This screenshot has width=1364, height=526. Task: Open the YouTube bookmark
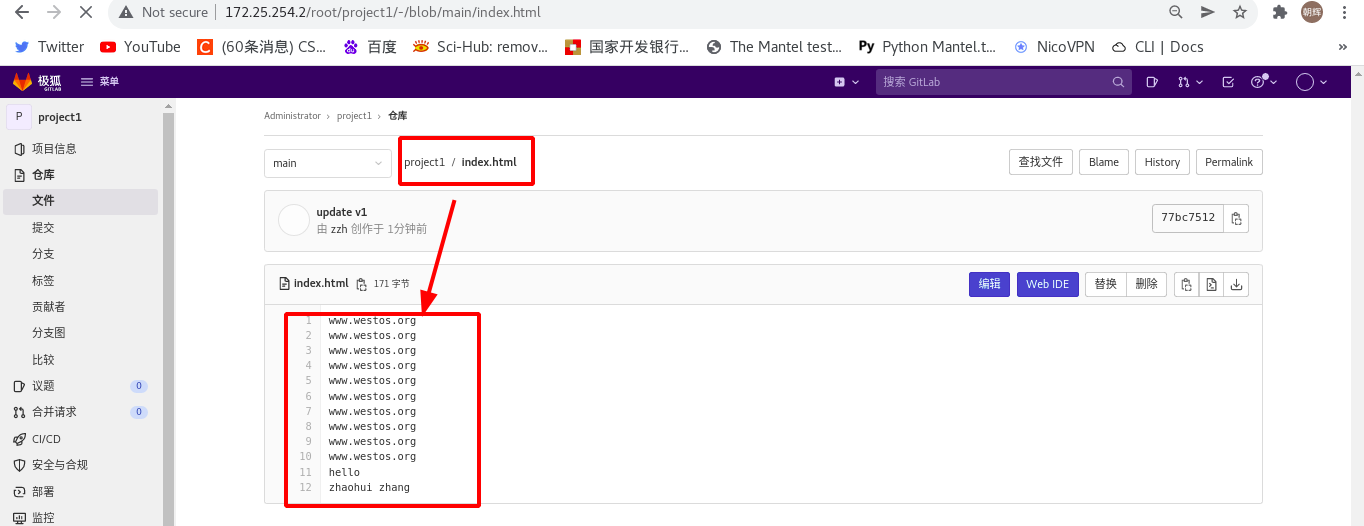tap(140, 47)
